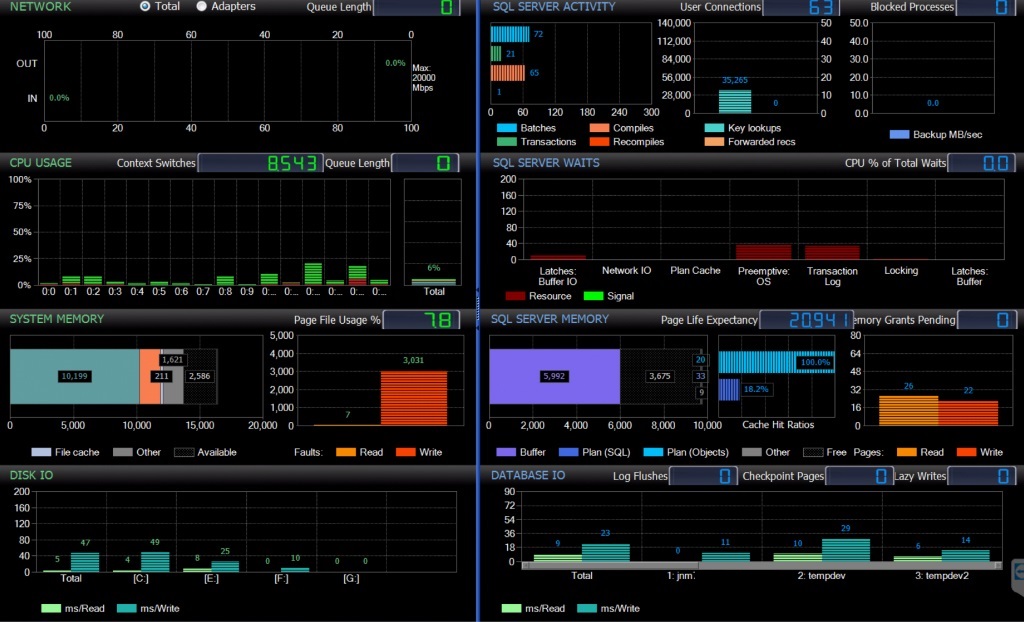Click the Context Switches counter value
1024x622 pixels.
click(x=259, y=163)
